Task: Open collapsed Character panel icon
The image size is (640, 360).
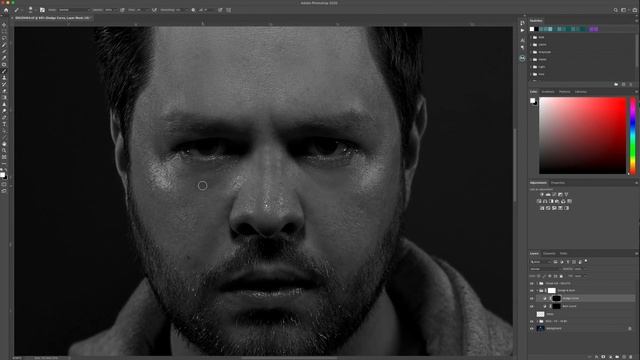Action: pos(522,40)
